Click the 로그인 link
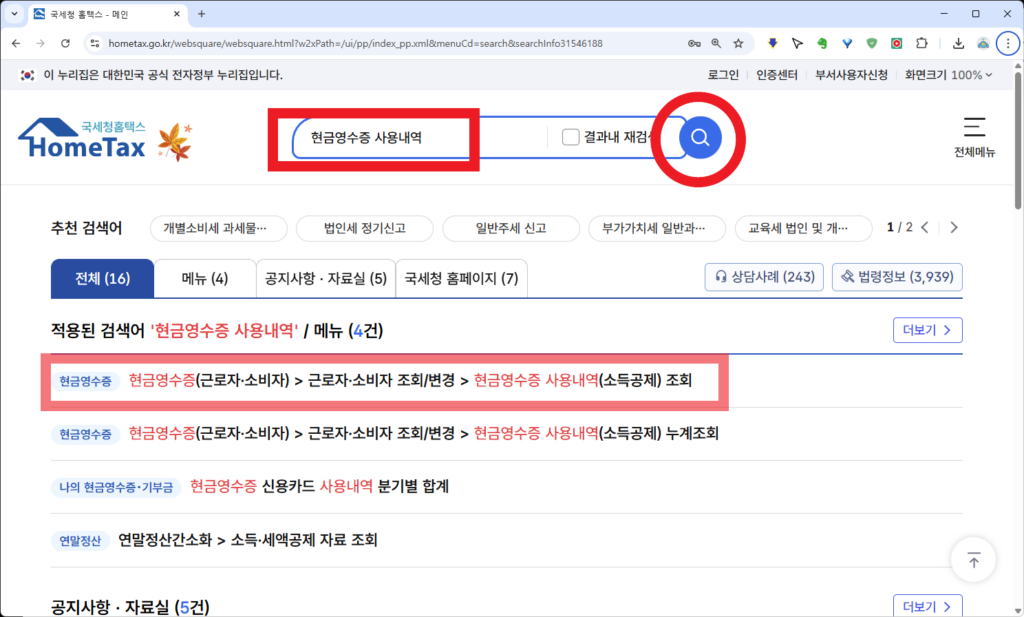Viewport: 1024px width, 617px height. (x=722, y=75)
